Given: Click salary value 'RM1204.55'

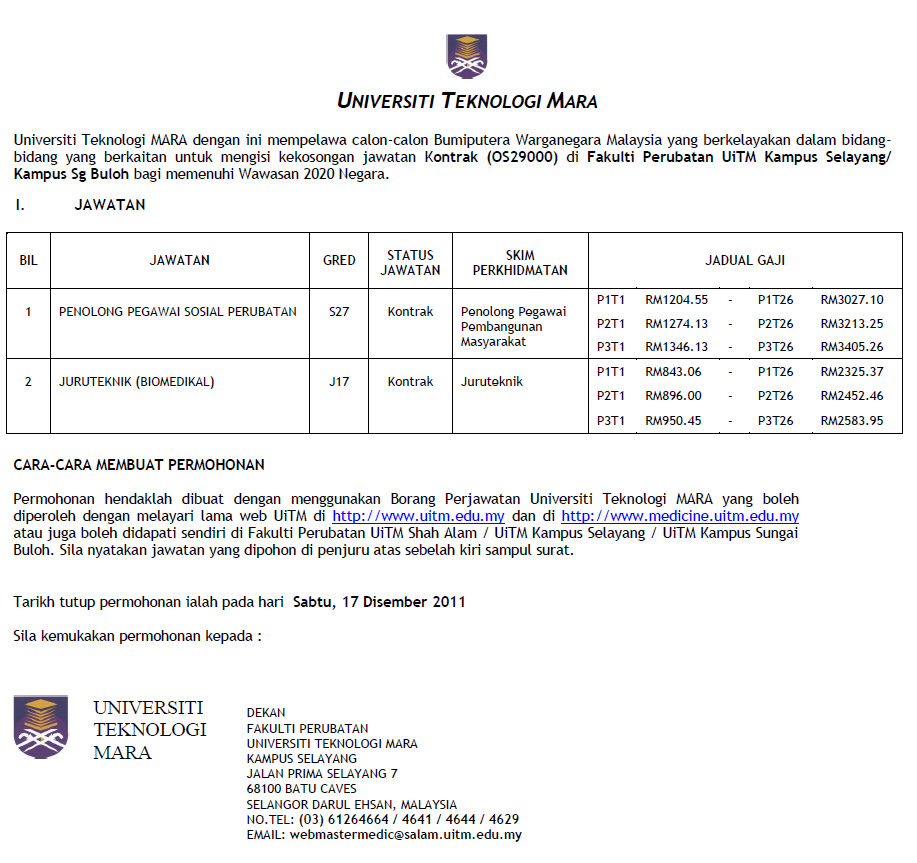Looking at the screenshot, I should 677,300.
